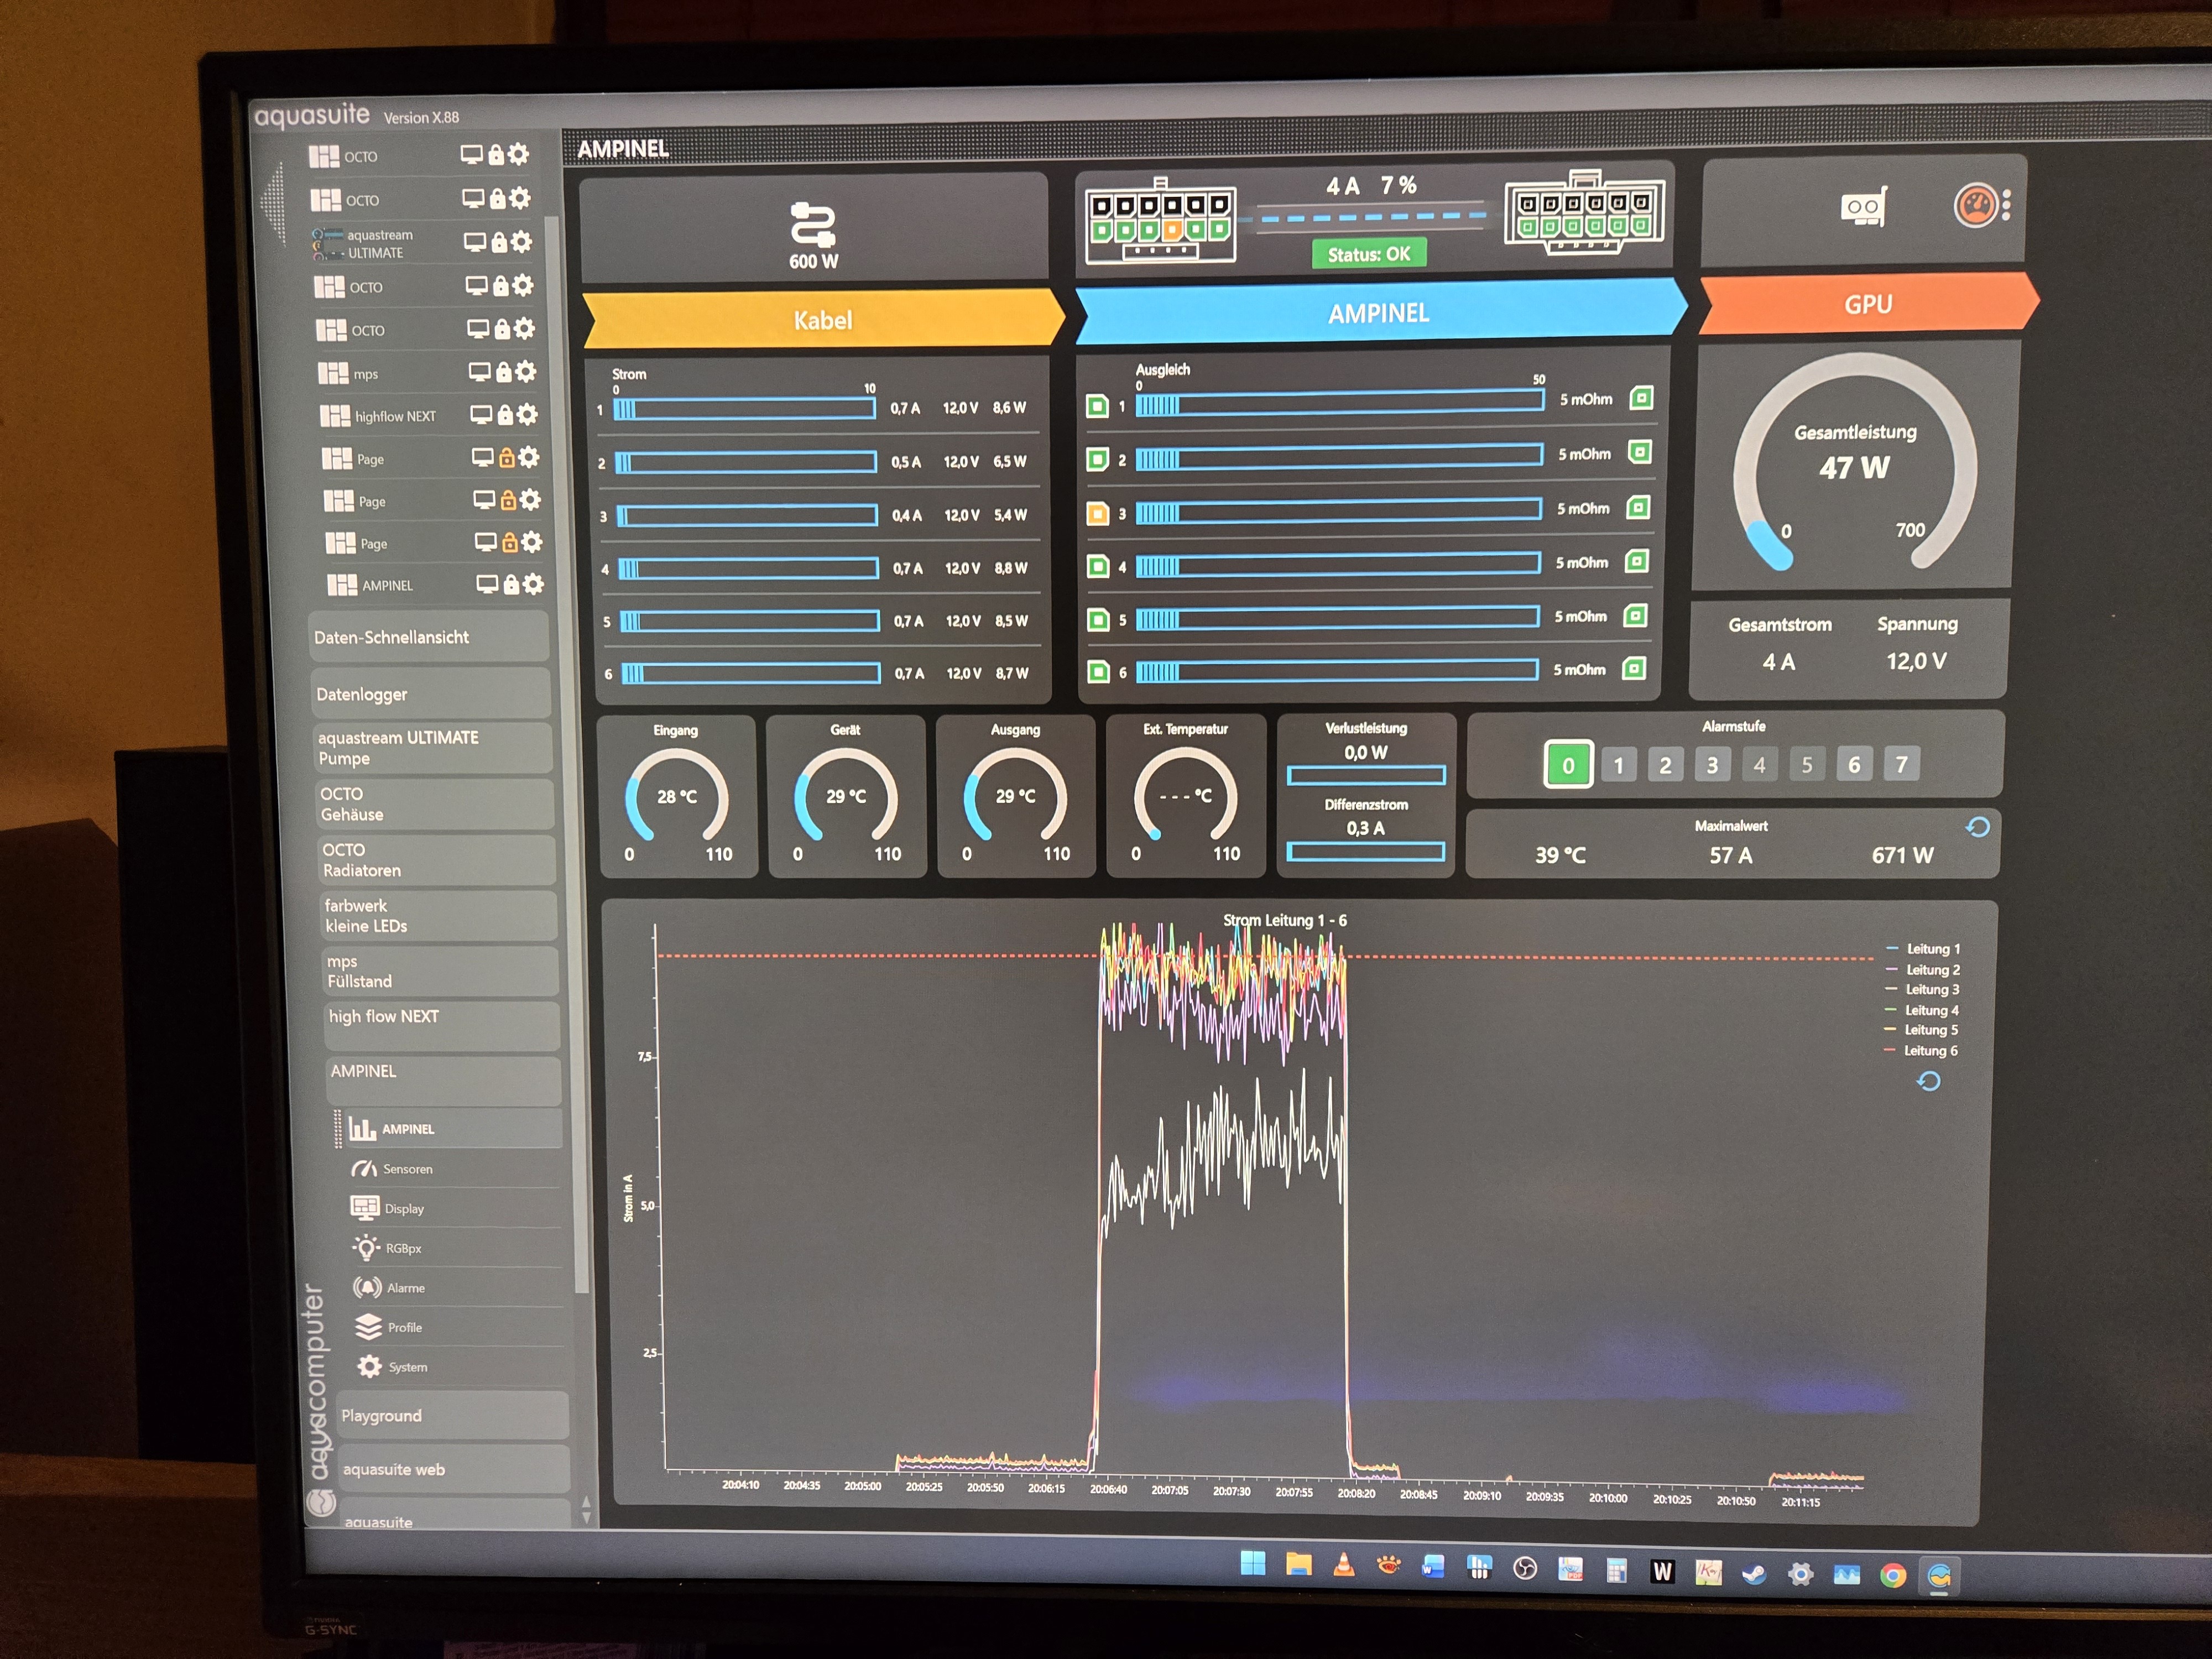Open the Alarme page in the sidebar
This screenshot has height=1659, width=2212.
[405, 1288]
